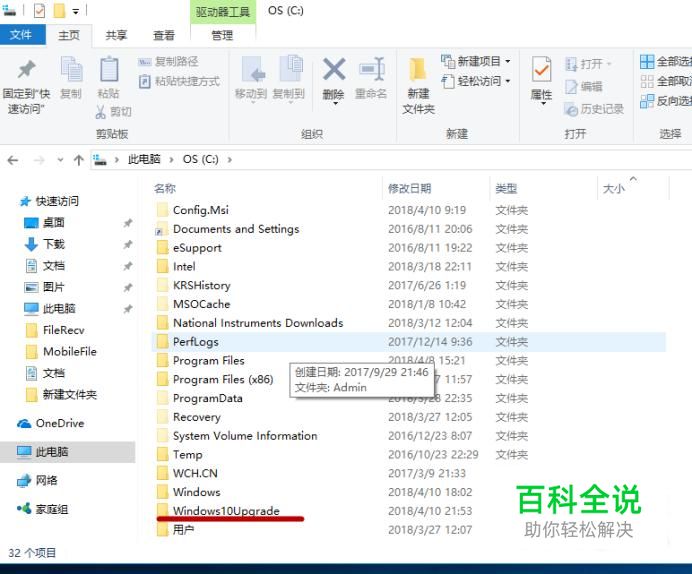Switch to the View (查看) tab
The height and width of the screenshot is (574, 692).
click(164, 35)
